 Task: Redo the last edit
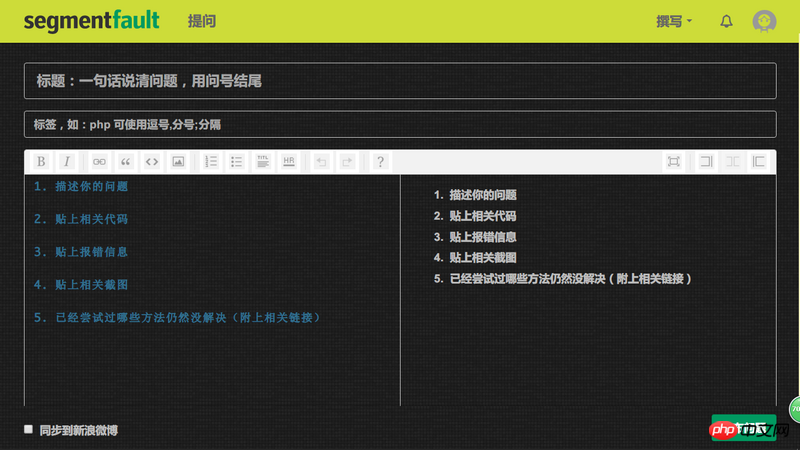click(347, 162)
